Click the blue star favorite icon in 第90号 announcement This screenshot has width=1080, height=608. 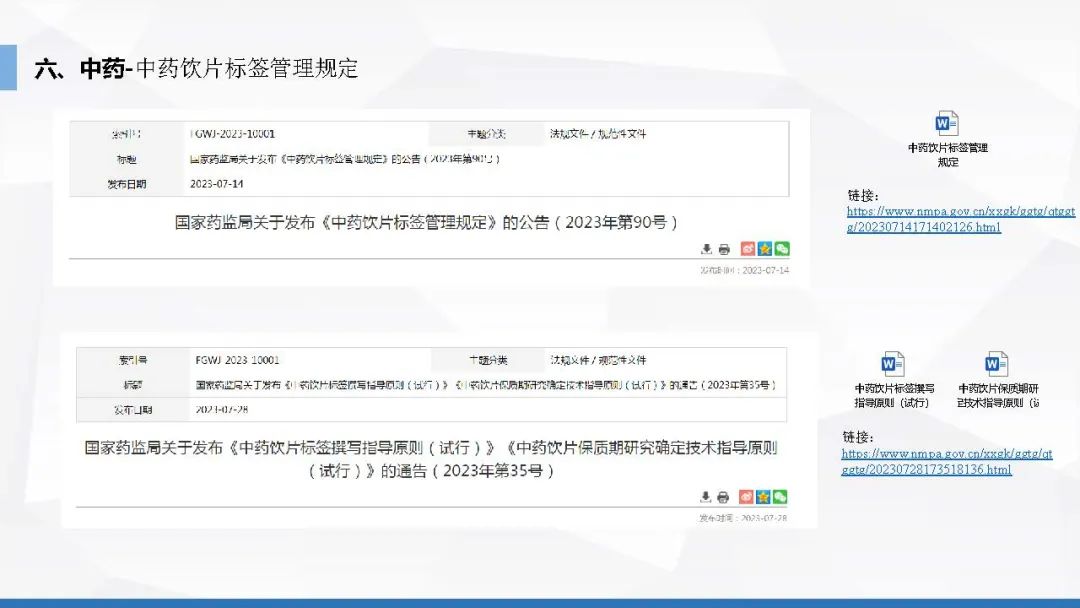pyautogui.click(x=764, y=249)
